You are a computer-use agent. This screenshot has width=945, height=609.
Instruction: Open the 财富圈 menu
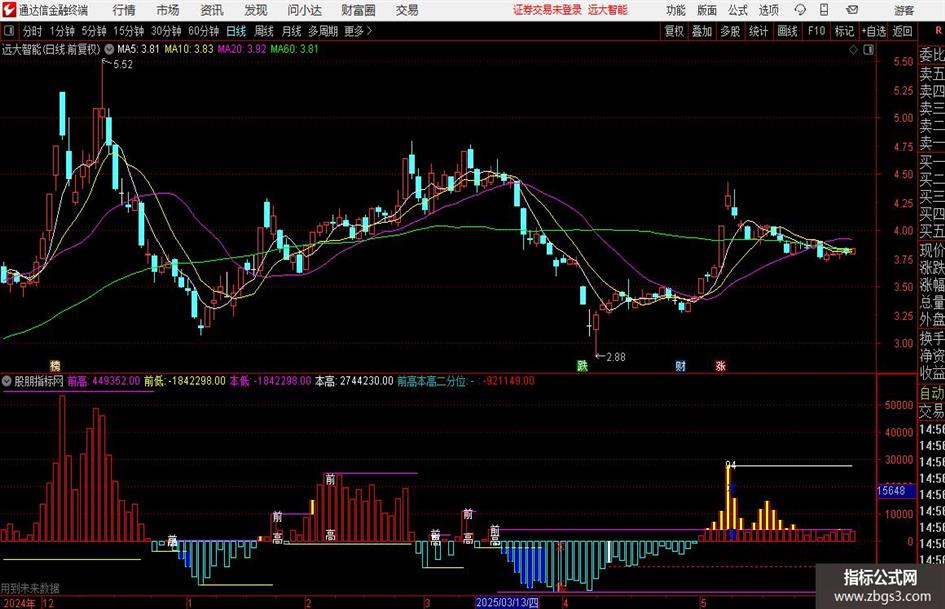[x=358, y=10]
